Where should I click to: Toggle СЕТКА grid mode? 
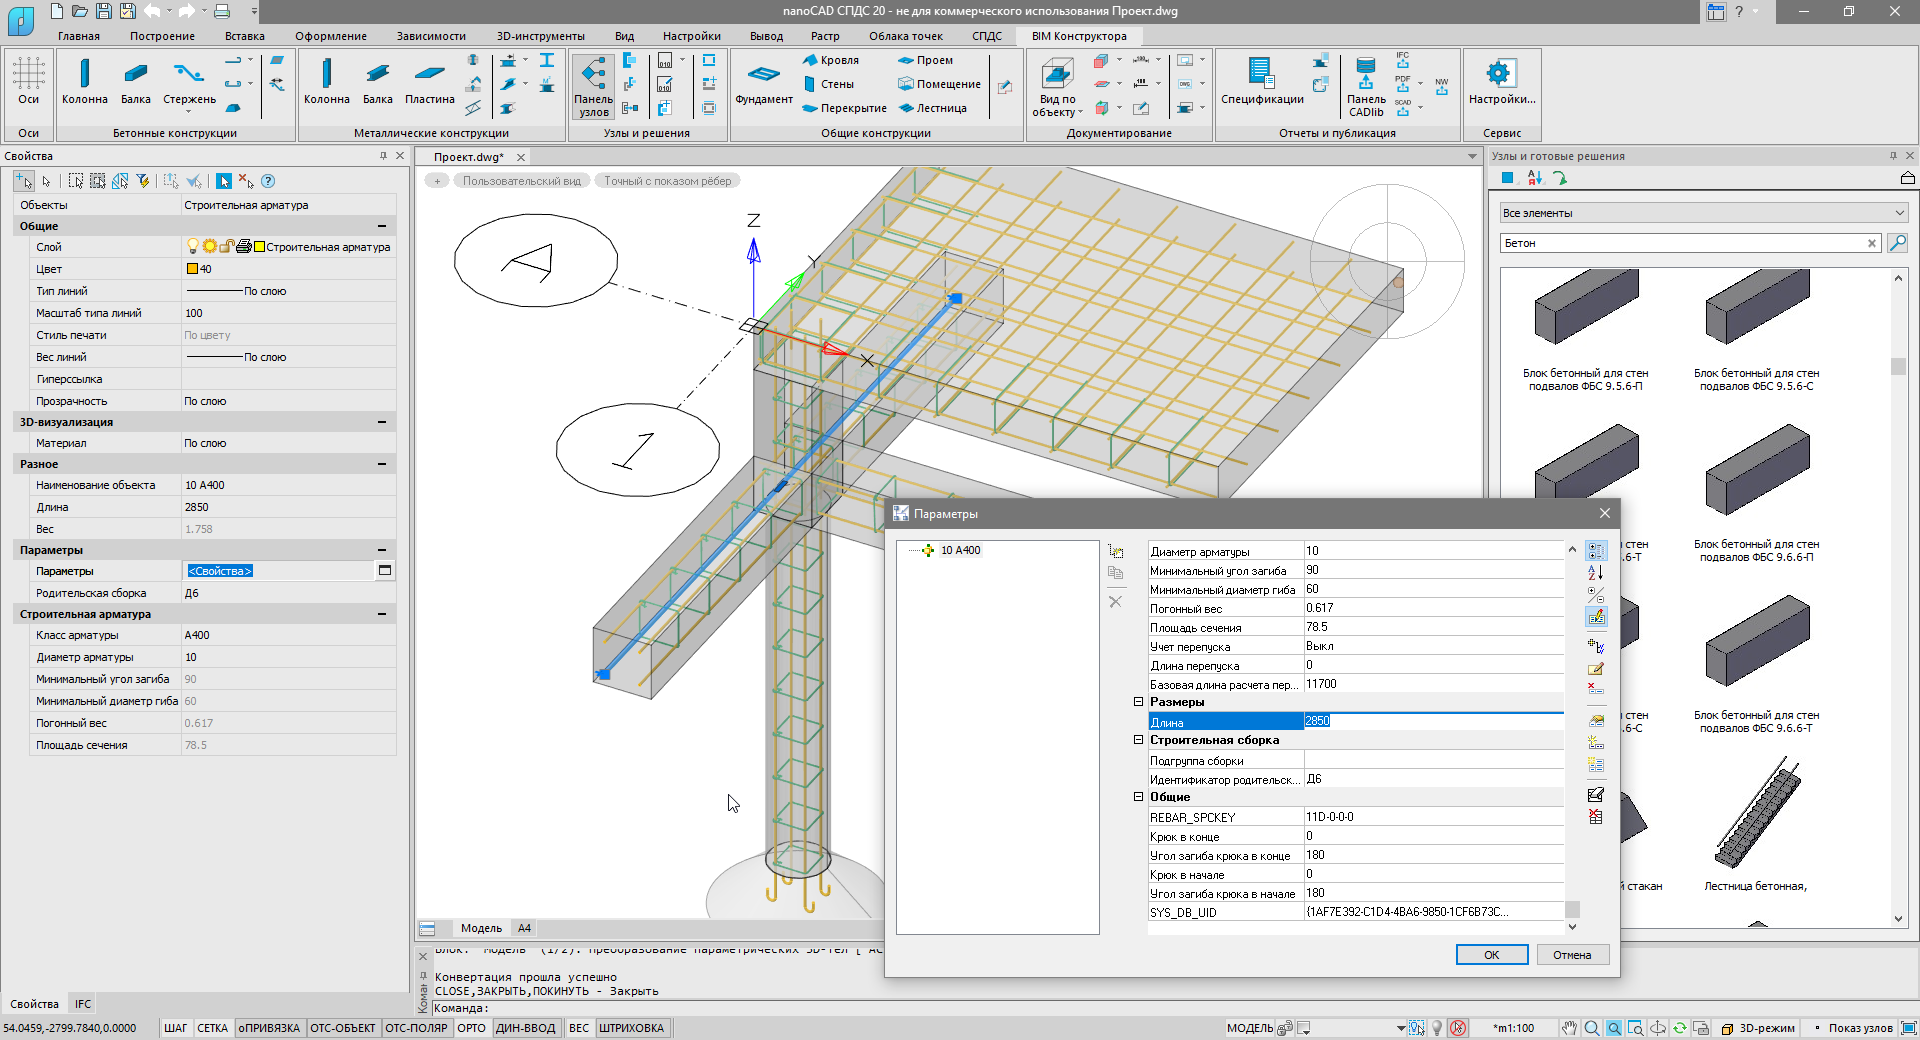(x=212, y=1028)
